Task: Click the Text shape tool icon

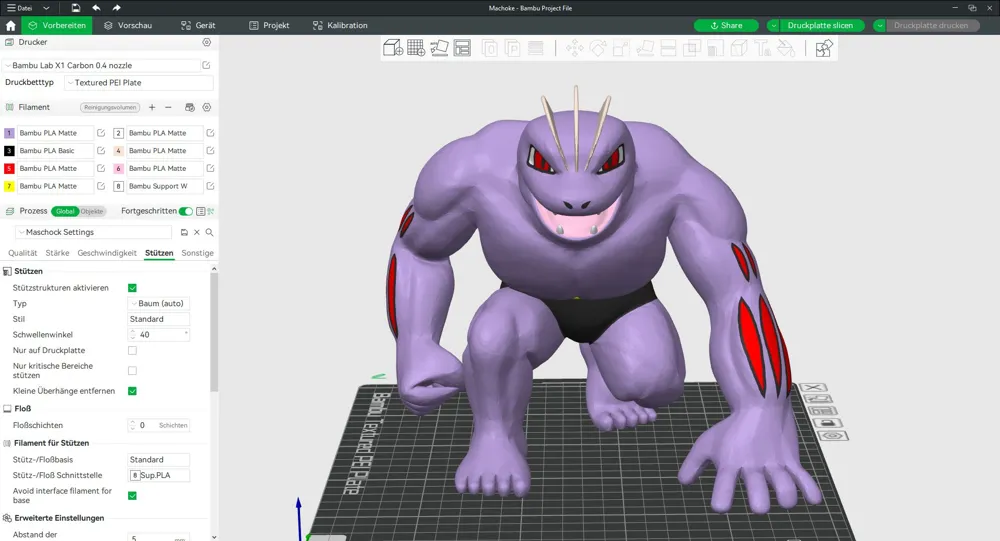Action: pyautogui.click(x=762, y=48)
